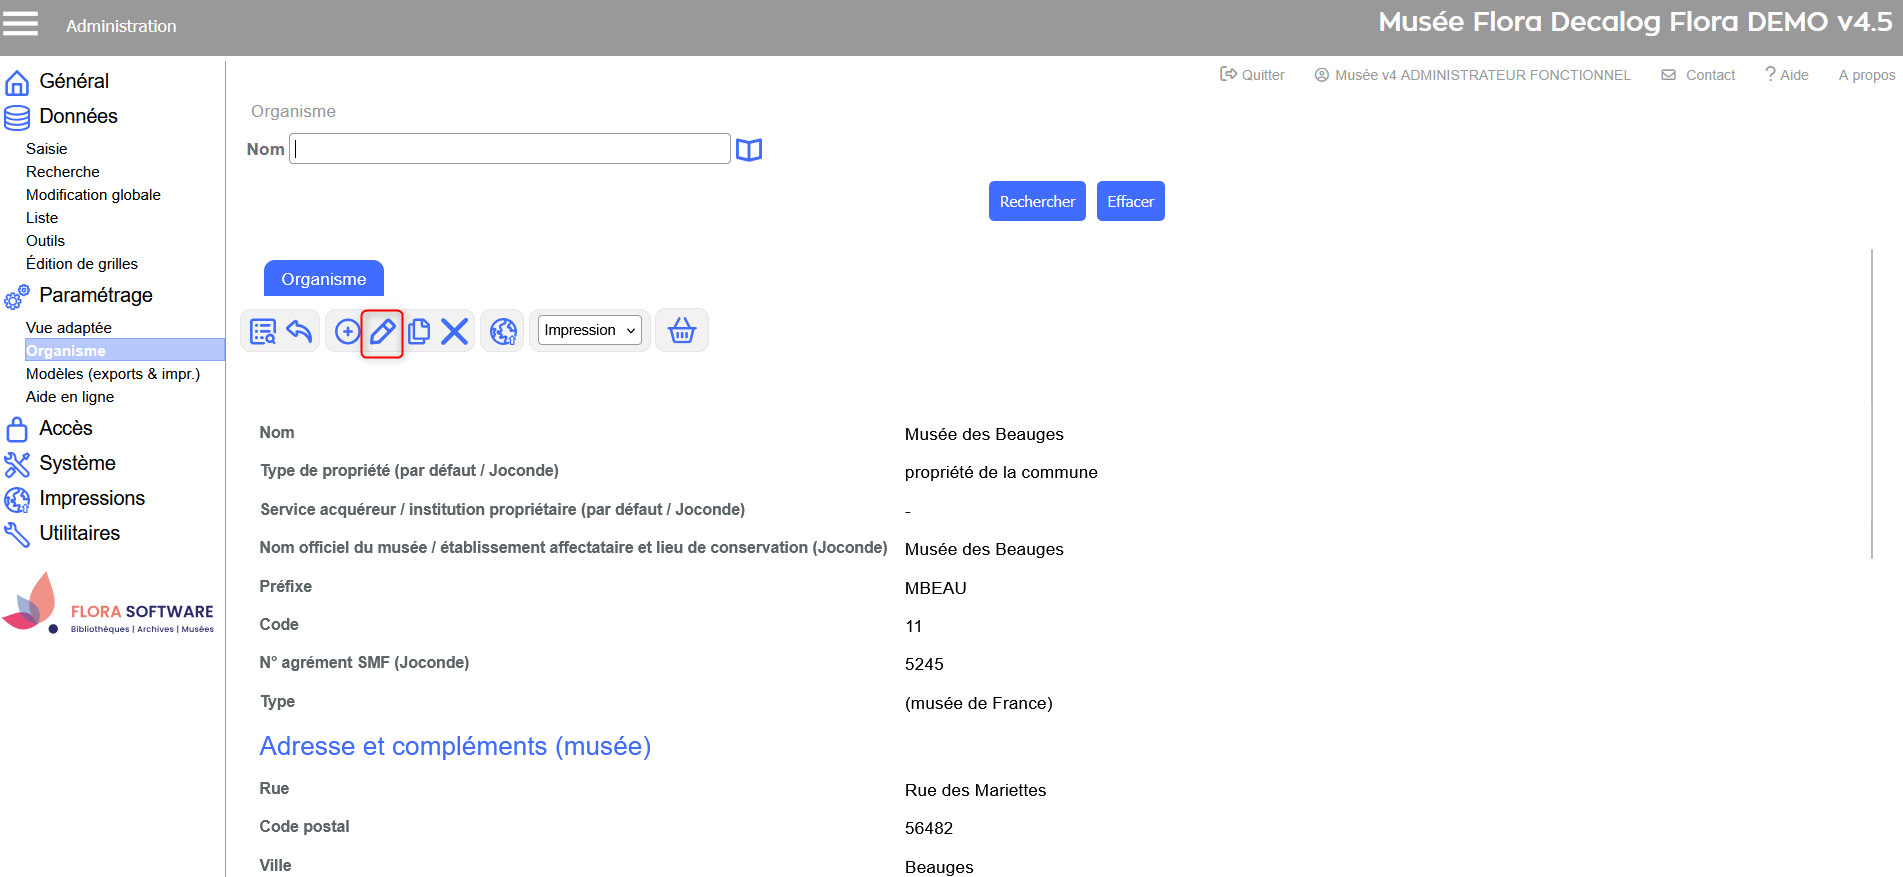Image resolution: width=1903 pixels, height=877 pixels.
Task: Click the globe export icon
Action: coord(503,332)
